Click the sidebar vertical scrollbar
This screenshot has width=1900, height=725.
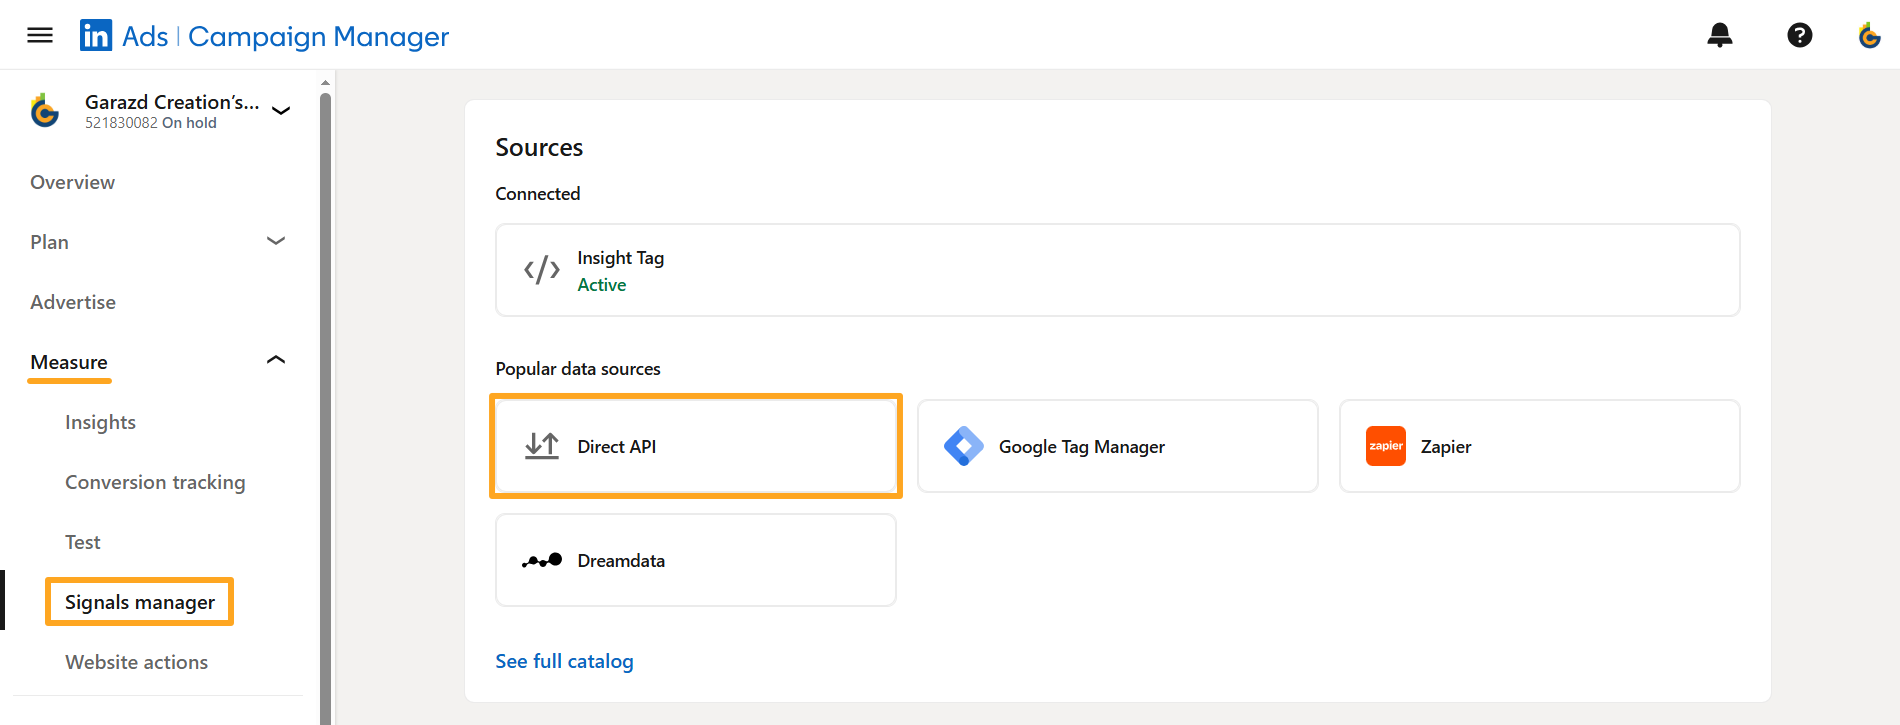[x=325, y=408]
